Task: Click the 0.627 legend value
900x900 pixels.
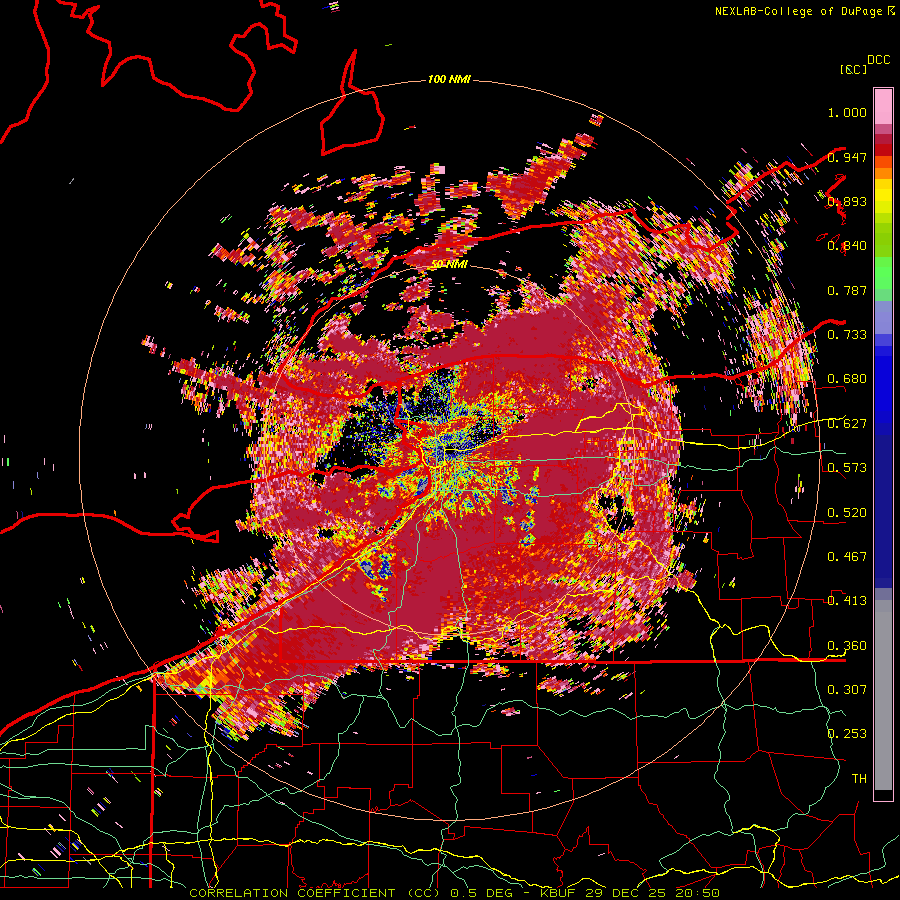Action: click(847, 424)
